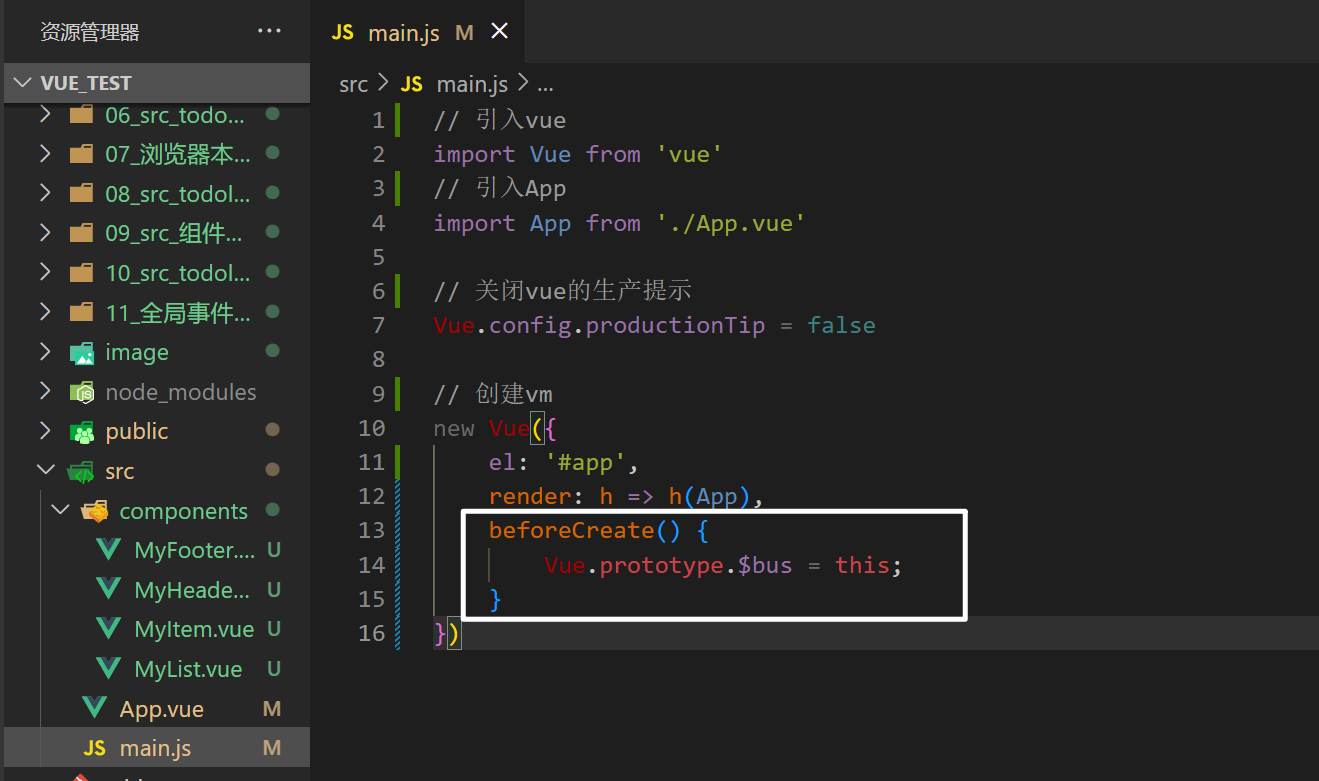
Task: Click the Vue icon beside App.vue
Action: click(x=95, y=708)
